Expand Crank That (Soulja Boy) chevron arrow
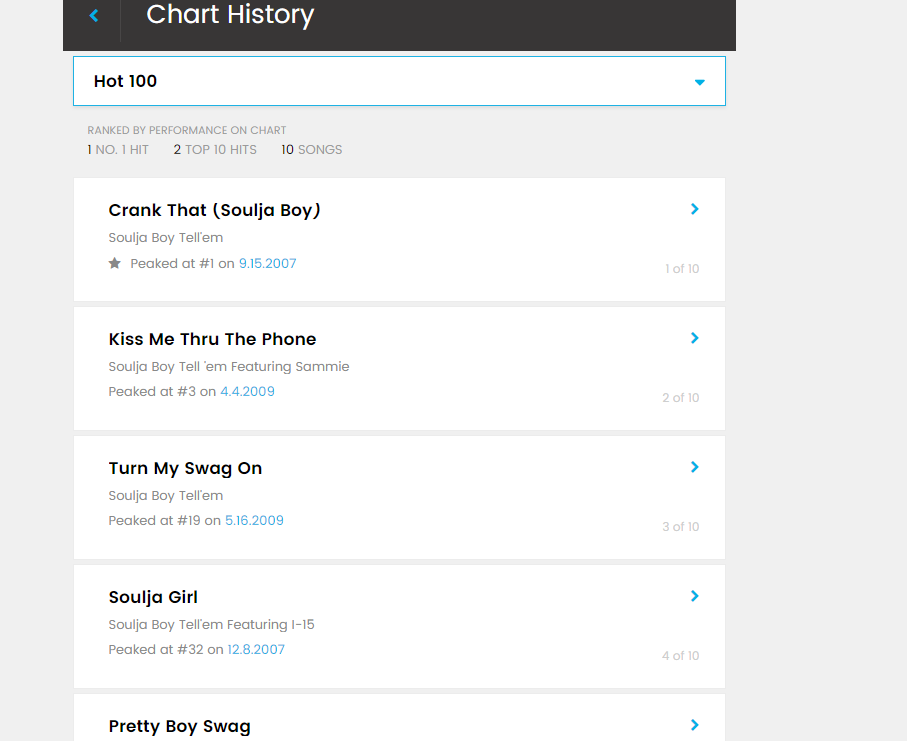907x741 pixels. pos(695,209)
